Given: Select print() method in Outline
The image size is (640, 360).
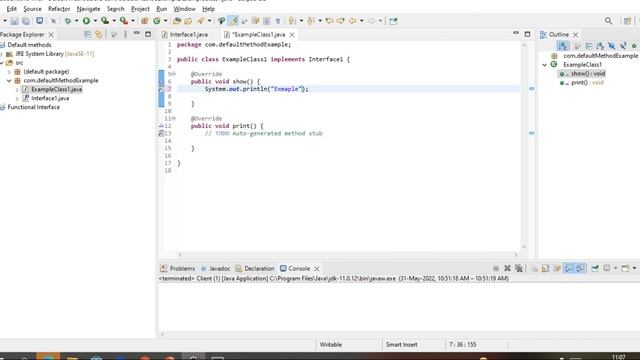Looking at the screenshot, I should [582, 83].
